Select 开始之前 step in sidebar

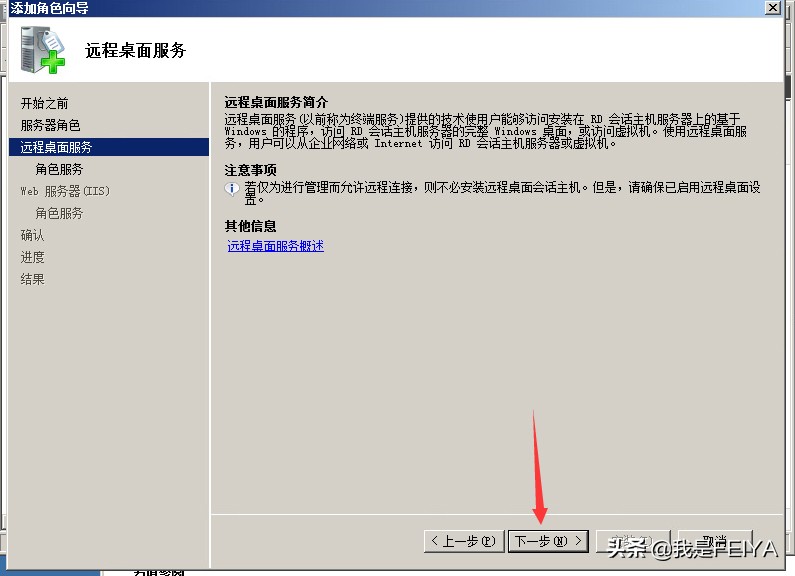coord(45,103)
